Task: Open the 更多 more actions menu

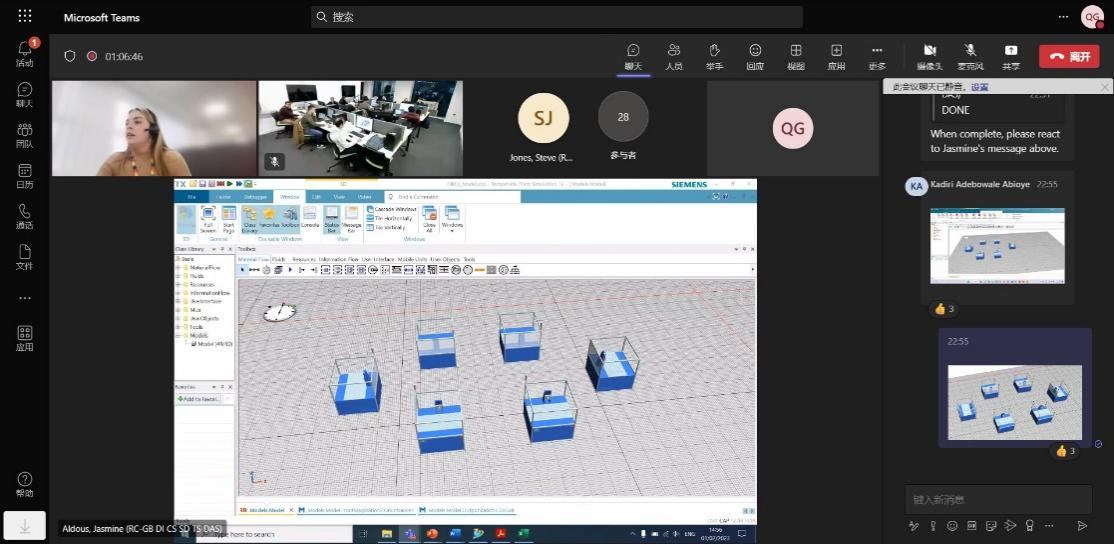Action: point(877,55)
